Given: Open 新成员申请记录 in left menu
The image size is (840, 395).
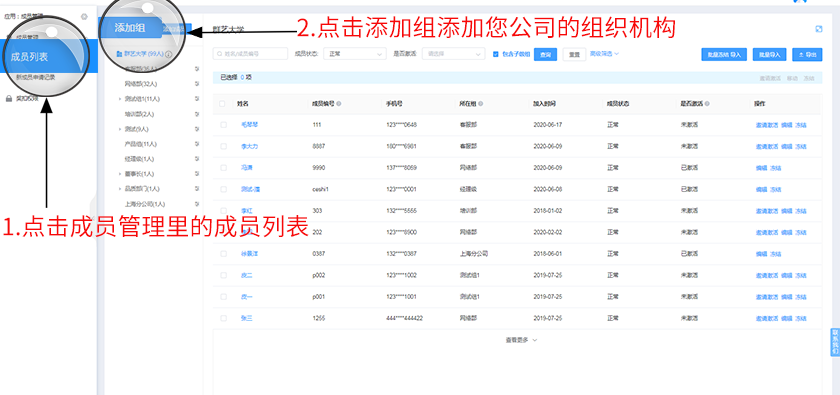Looking at the screenshot, I should (x=35, y=77).
